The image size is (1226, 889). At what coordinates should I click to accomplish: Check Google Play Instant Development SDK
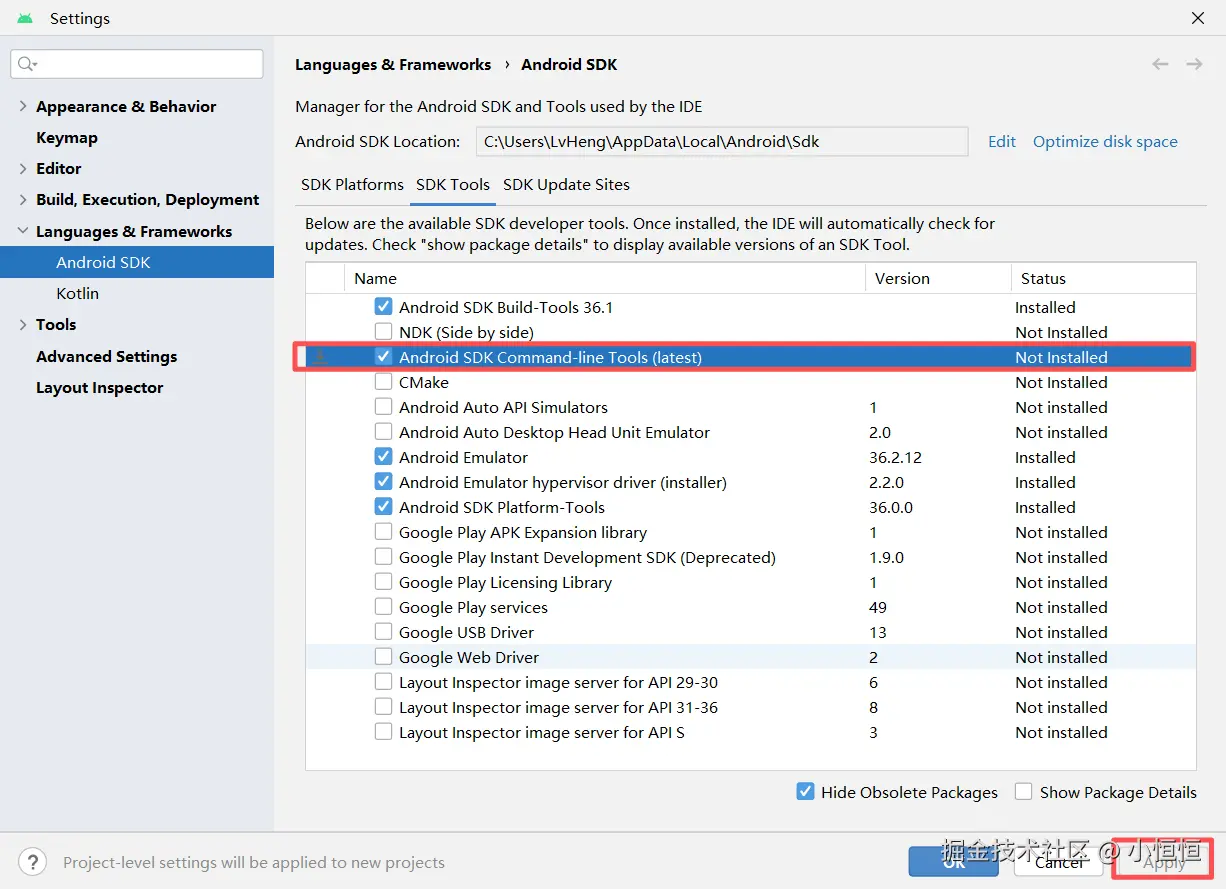coord(383,557)
